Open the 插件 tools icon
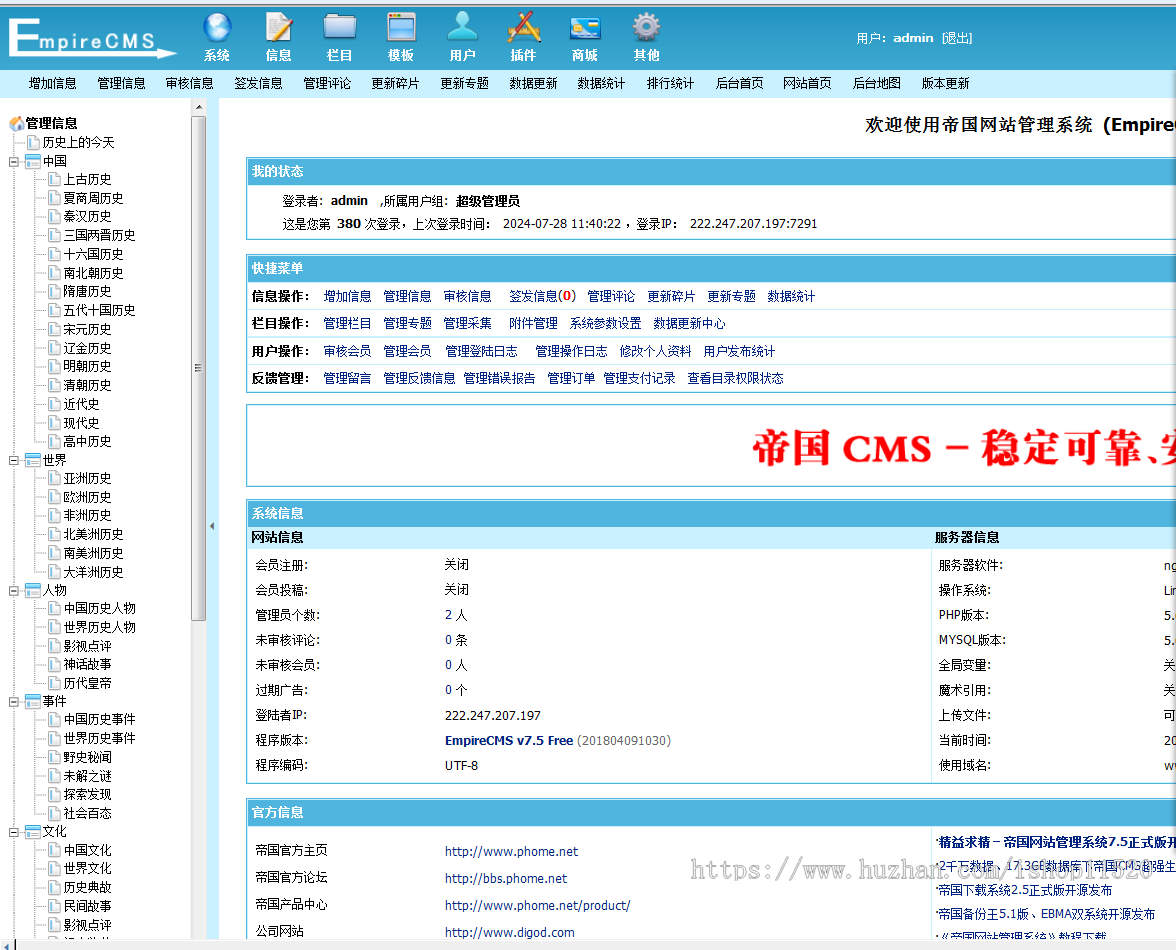Image resolution: width=1176 pixels, height=950 pixels. coord(524,28)
